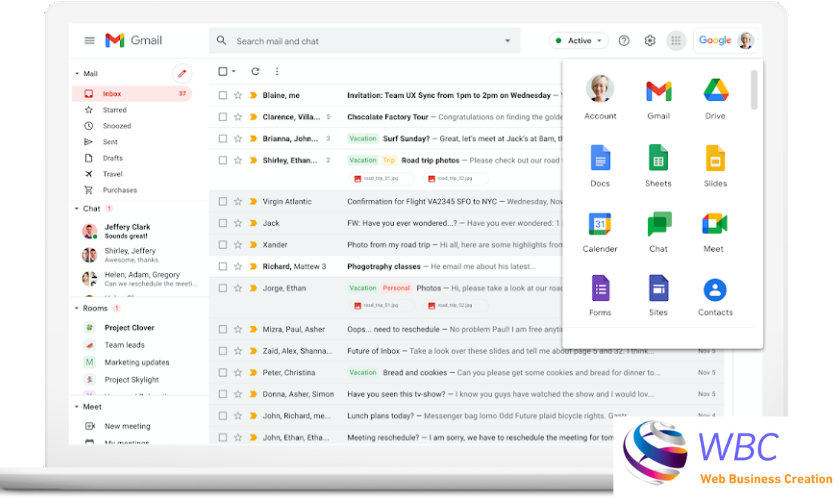The image size is (840, 500).
Task: Launch Sites from the apps panel
Action: point(658,295)
